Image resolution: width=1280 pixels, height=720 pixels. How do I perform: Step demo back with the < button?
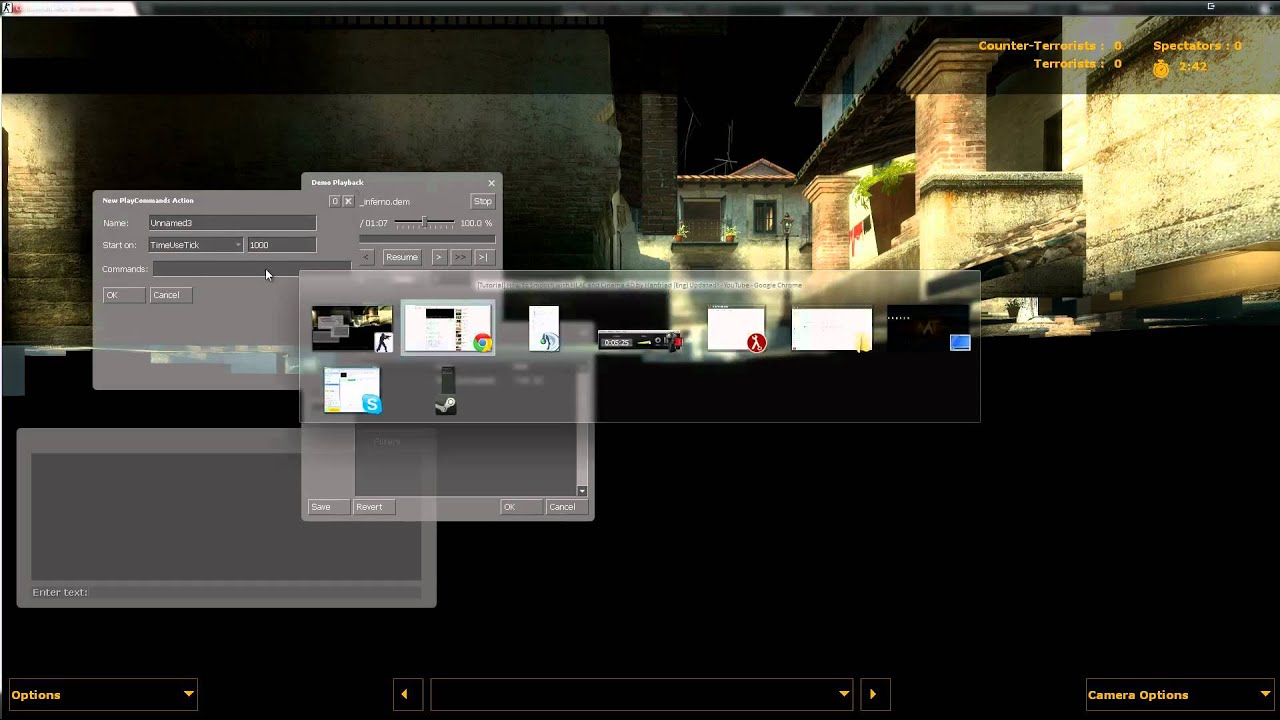366,257
